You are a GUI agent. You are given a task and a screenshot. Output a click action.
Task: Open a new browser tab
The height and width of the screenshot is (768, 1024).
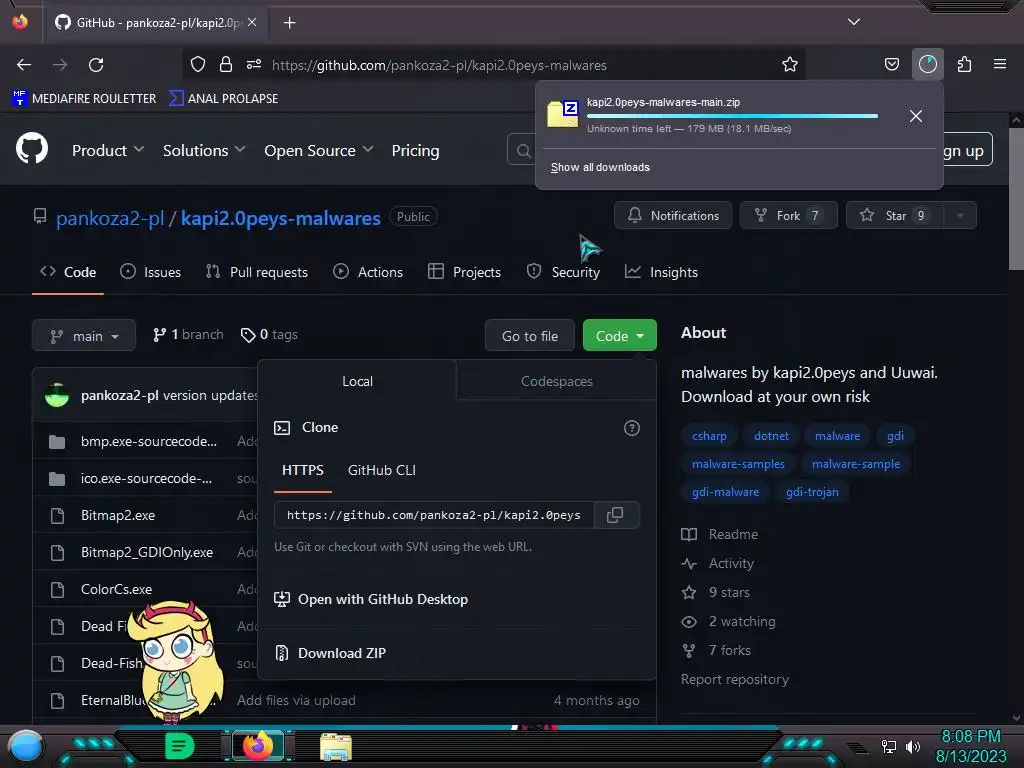(x=289, y=23)
